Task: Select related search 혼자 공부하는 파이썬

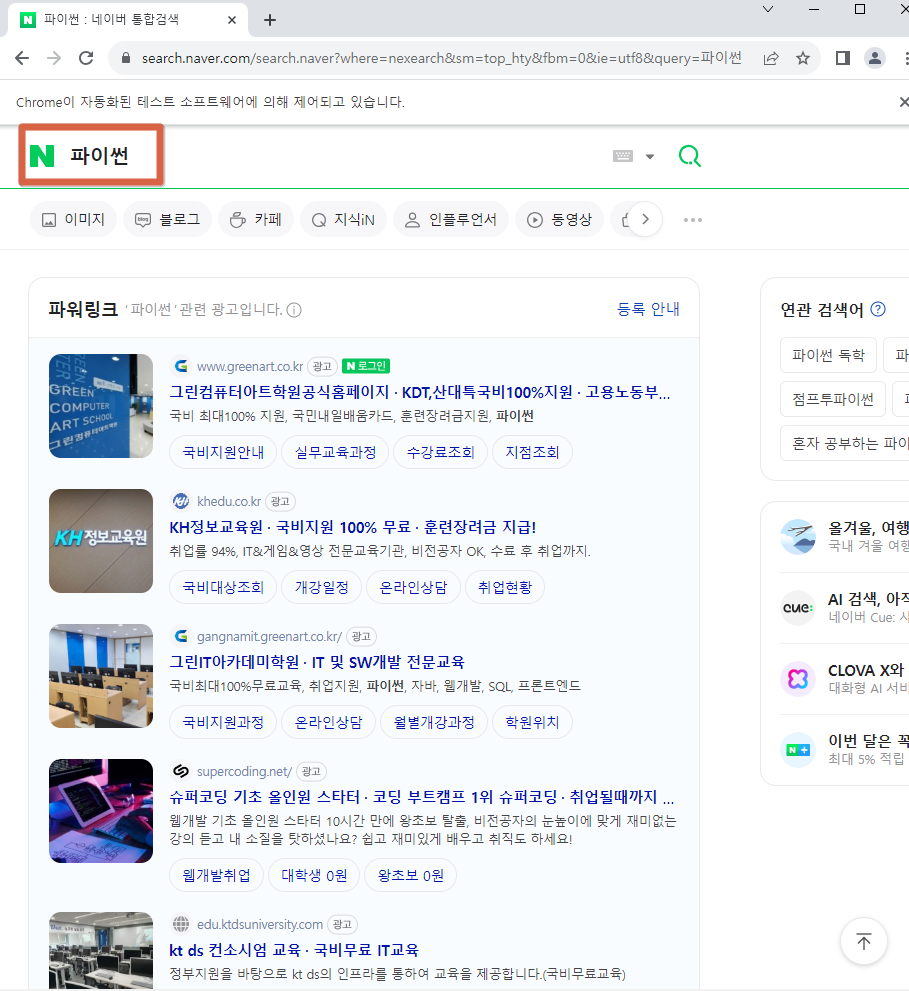Action: point(845,443)
